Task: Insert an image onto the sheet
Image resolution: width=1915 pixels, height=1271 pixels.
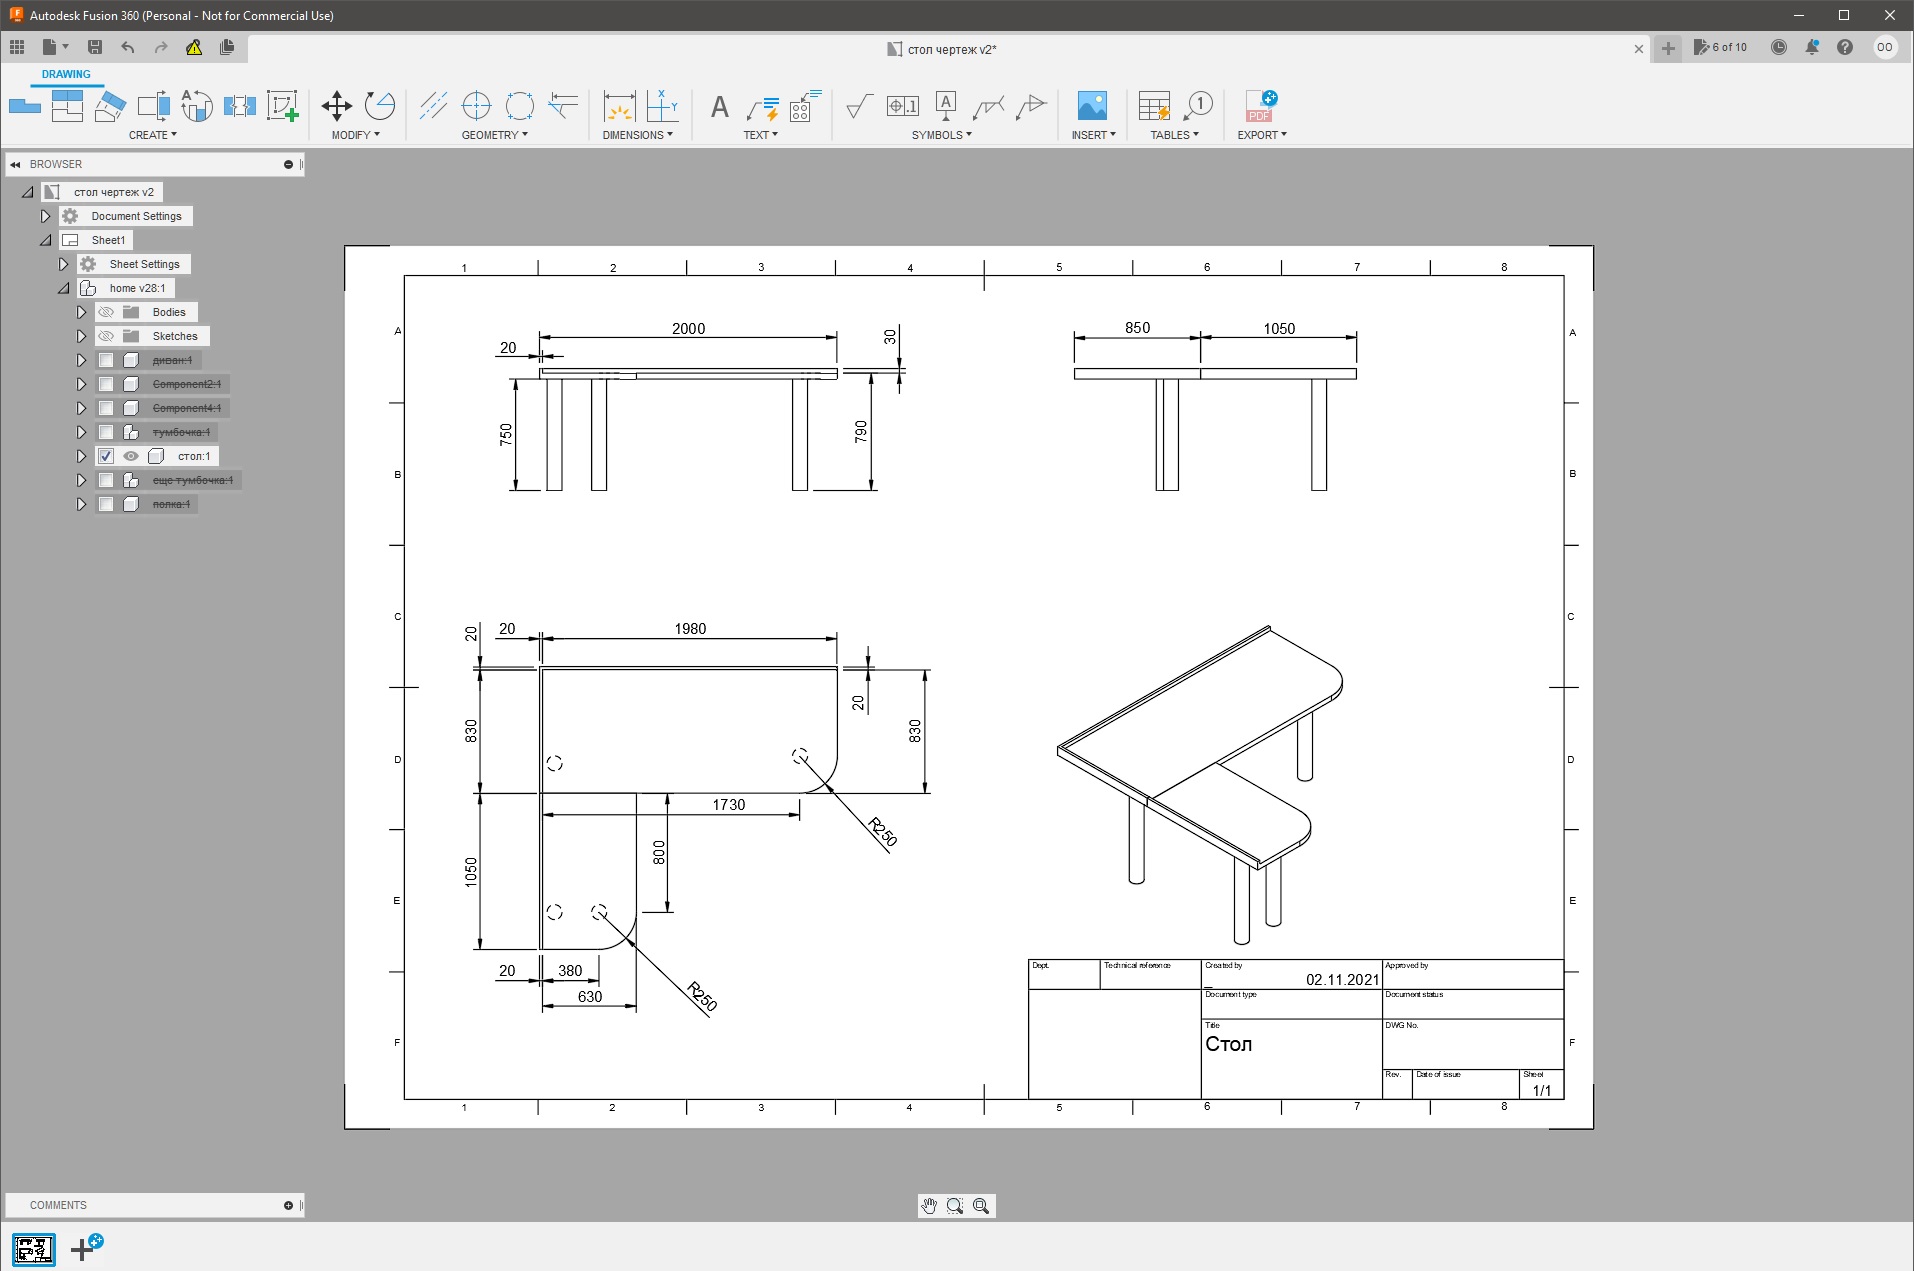Action: pos(1092,106)
